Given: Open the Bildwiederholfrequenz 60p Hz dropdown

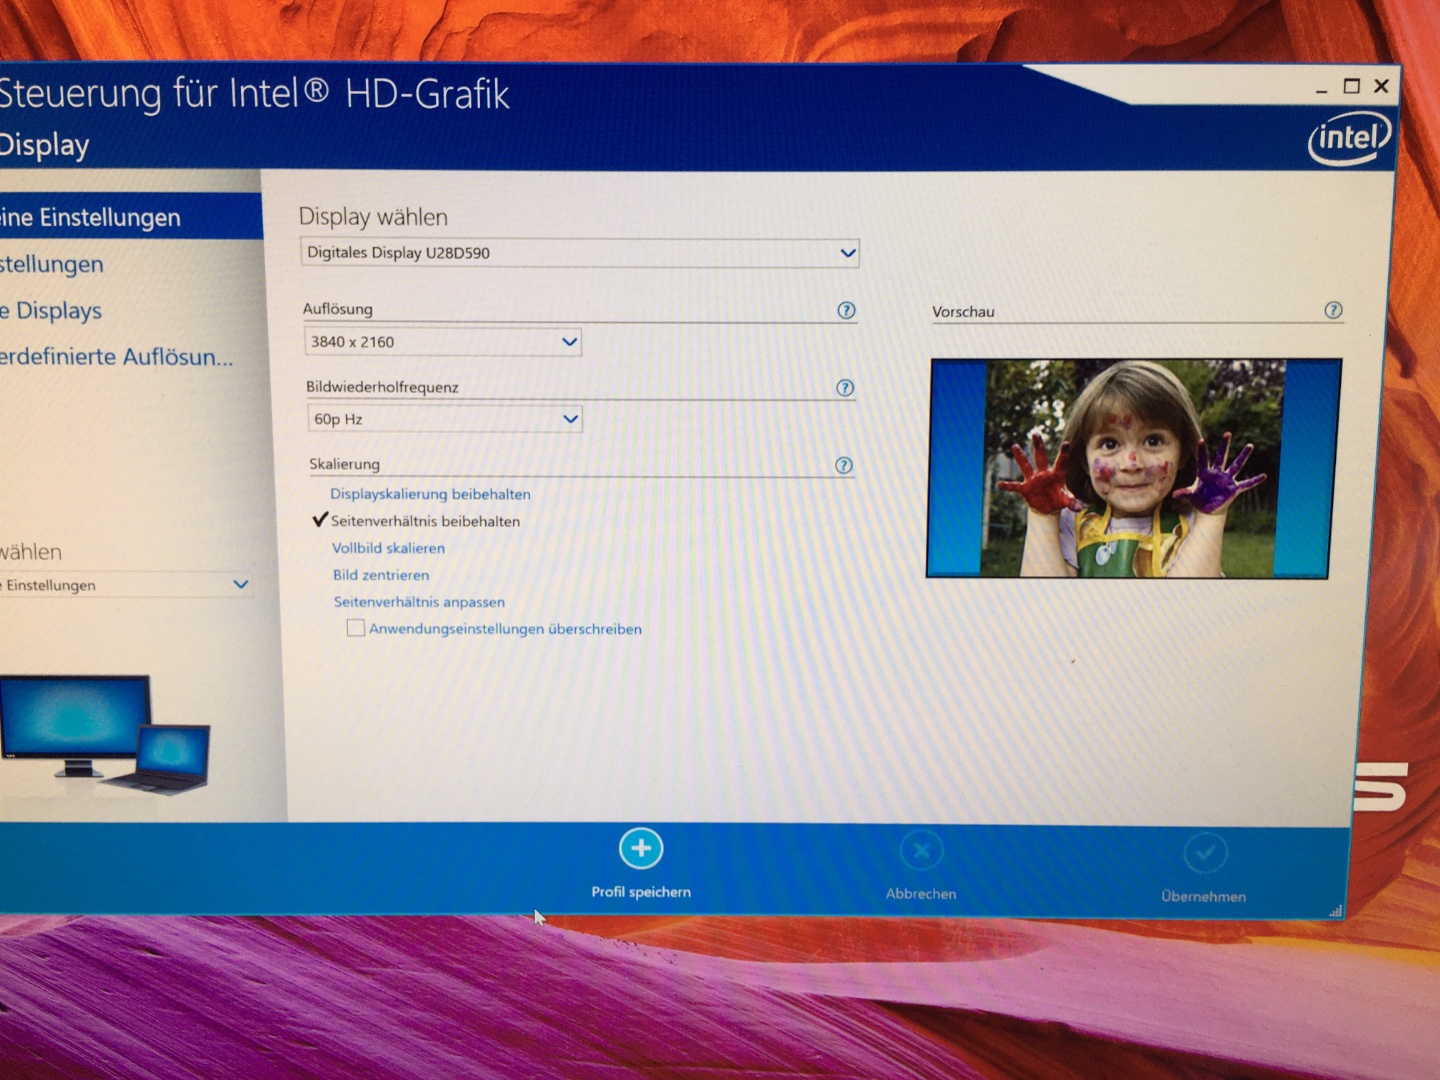Looking at the screenshot, I should tap(444, 419).
